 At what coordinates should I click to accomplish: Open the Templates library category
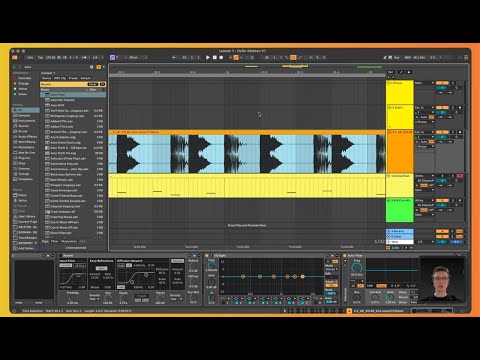(x=25, y=179)
